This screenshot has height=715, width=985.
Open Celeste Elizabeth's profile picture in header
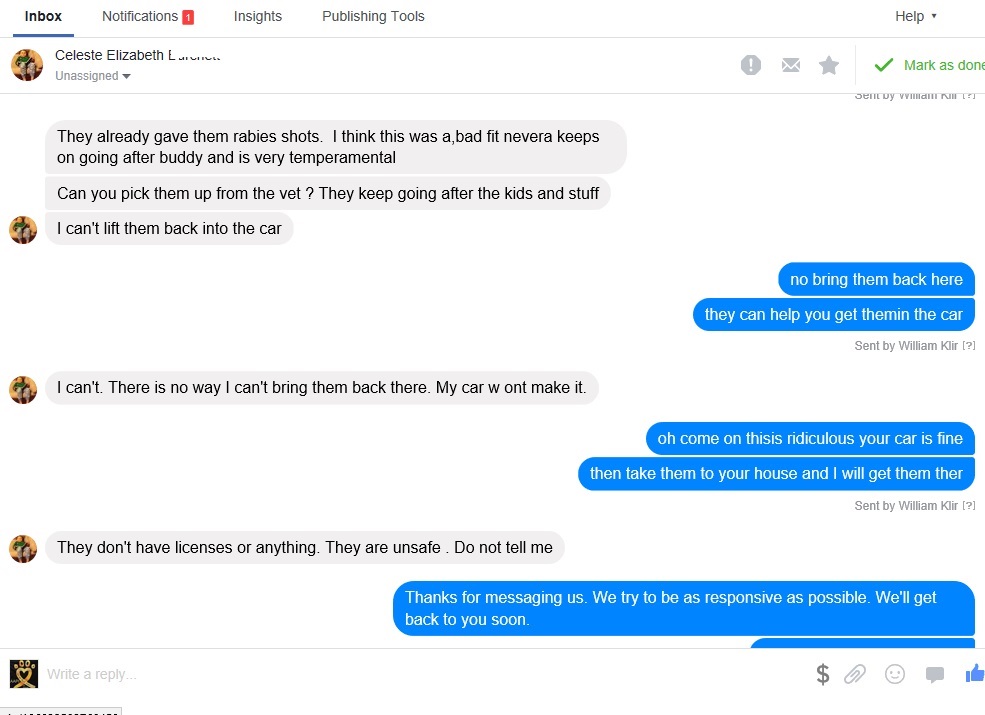(27, 65)
